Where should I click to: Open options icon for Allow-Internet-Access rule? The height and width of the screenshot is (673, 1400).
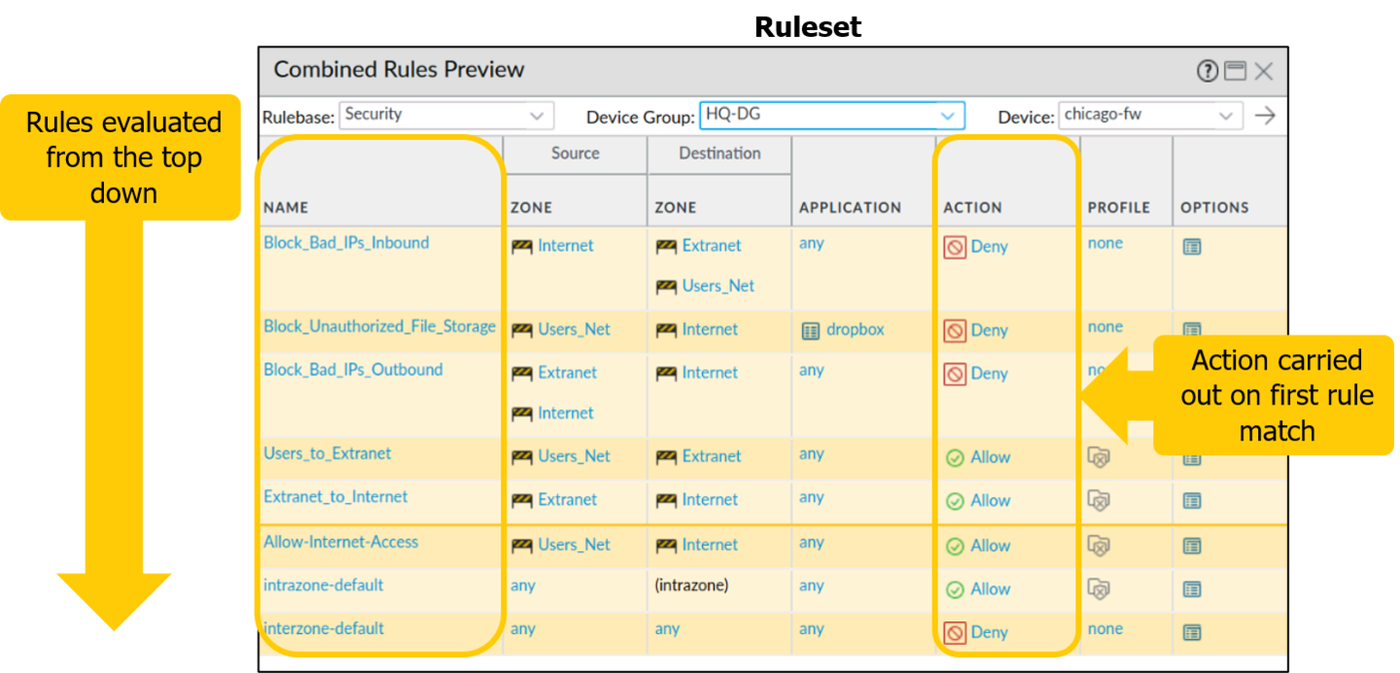click(1192, 546)
